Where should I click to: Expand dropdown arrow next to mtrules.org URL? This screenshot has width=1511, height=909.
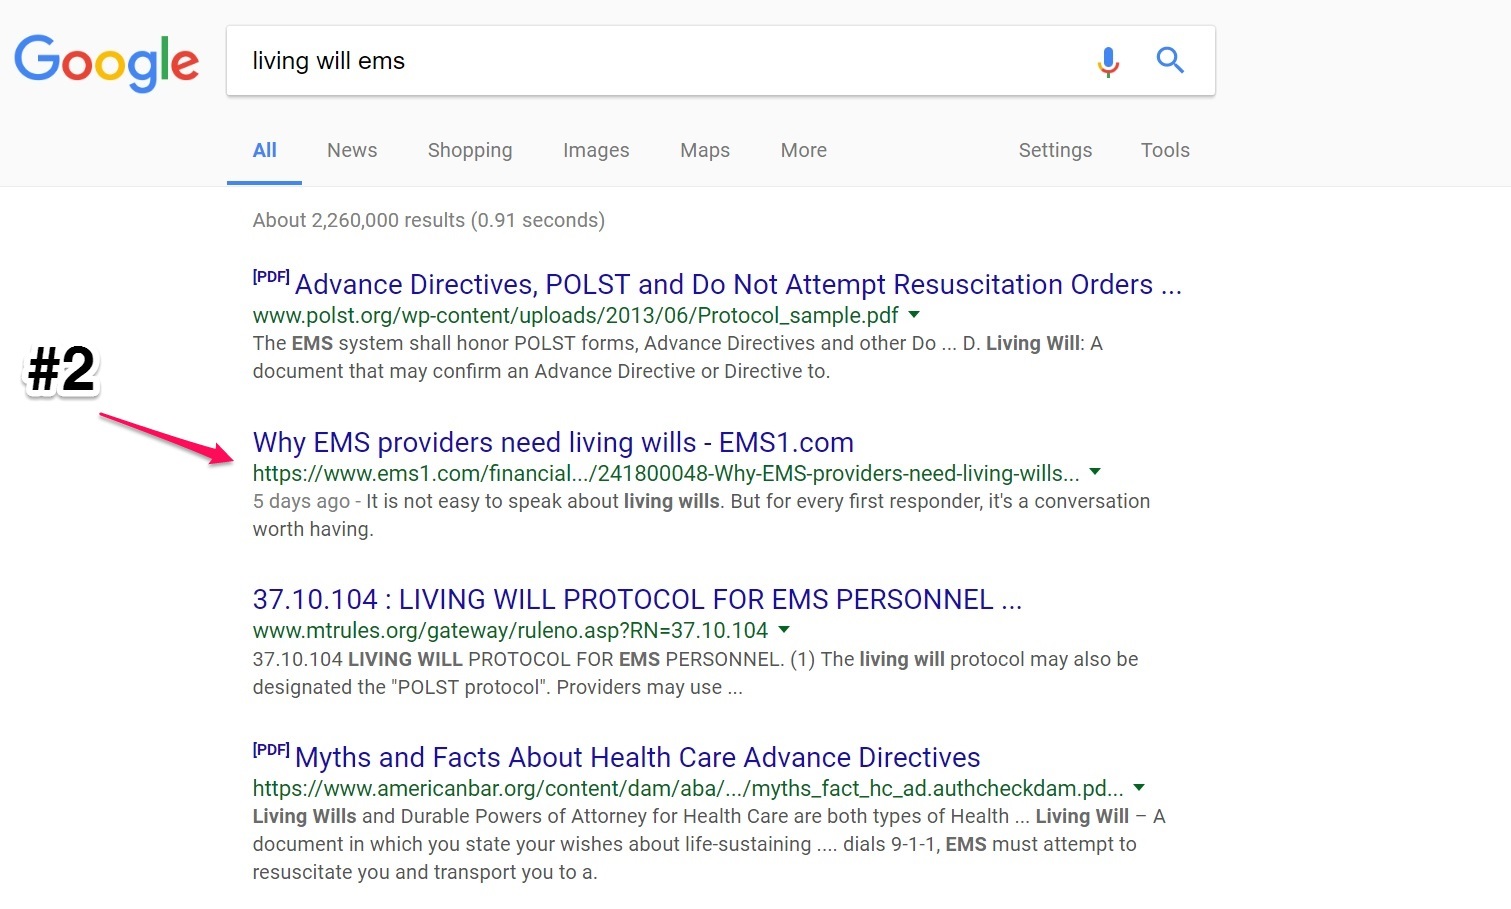tap(784, 629)
